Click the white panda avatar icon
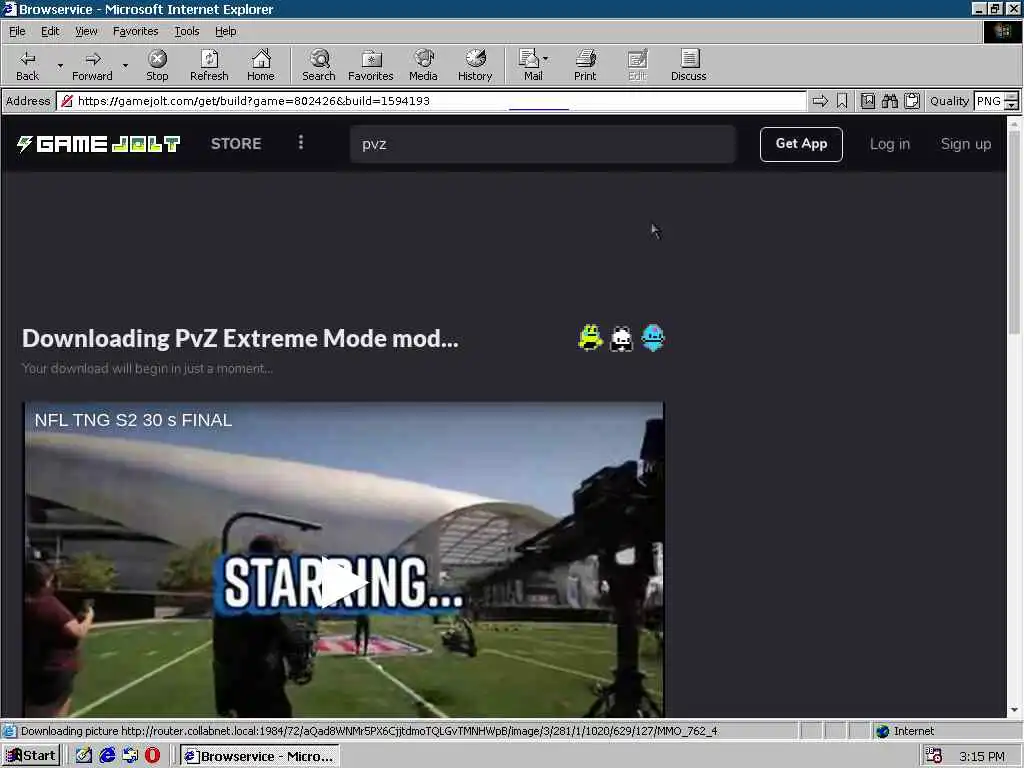This screenshot has width=1024, height=768. click(621, 338)
